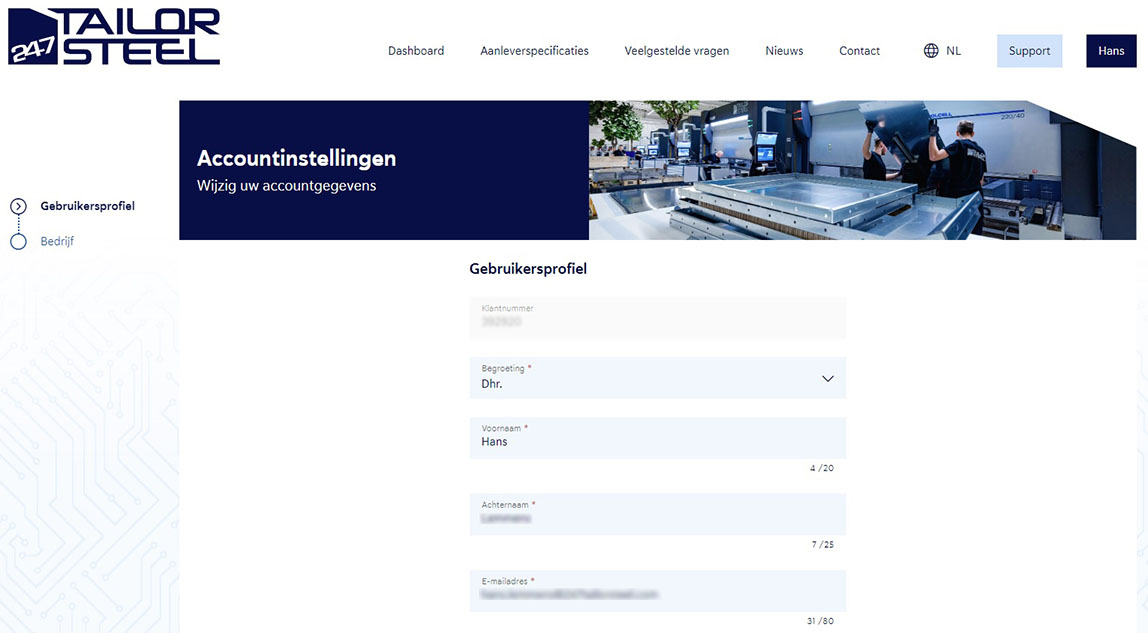Click the Gebruikersprofiel step arrow circle icon
Image resolution: width=1148 pixels, height=633 pixels.
(x=18, y=207)
